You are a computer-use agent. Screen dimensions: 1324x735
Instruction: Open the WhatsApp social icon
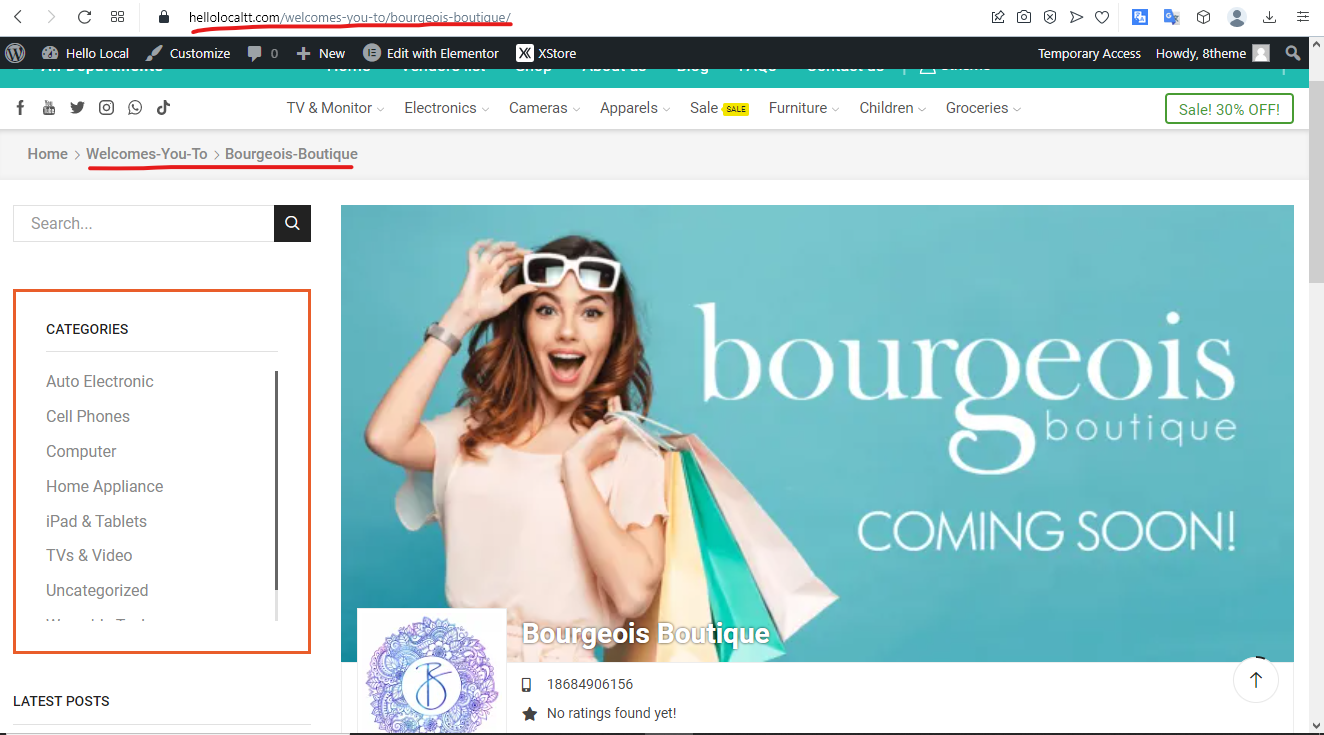135,108
